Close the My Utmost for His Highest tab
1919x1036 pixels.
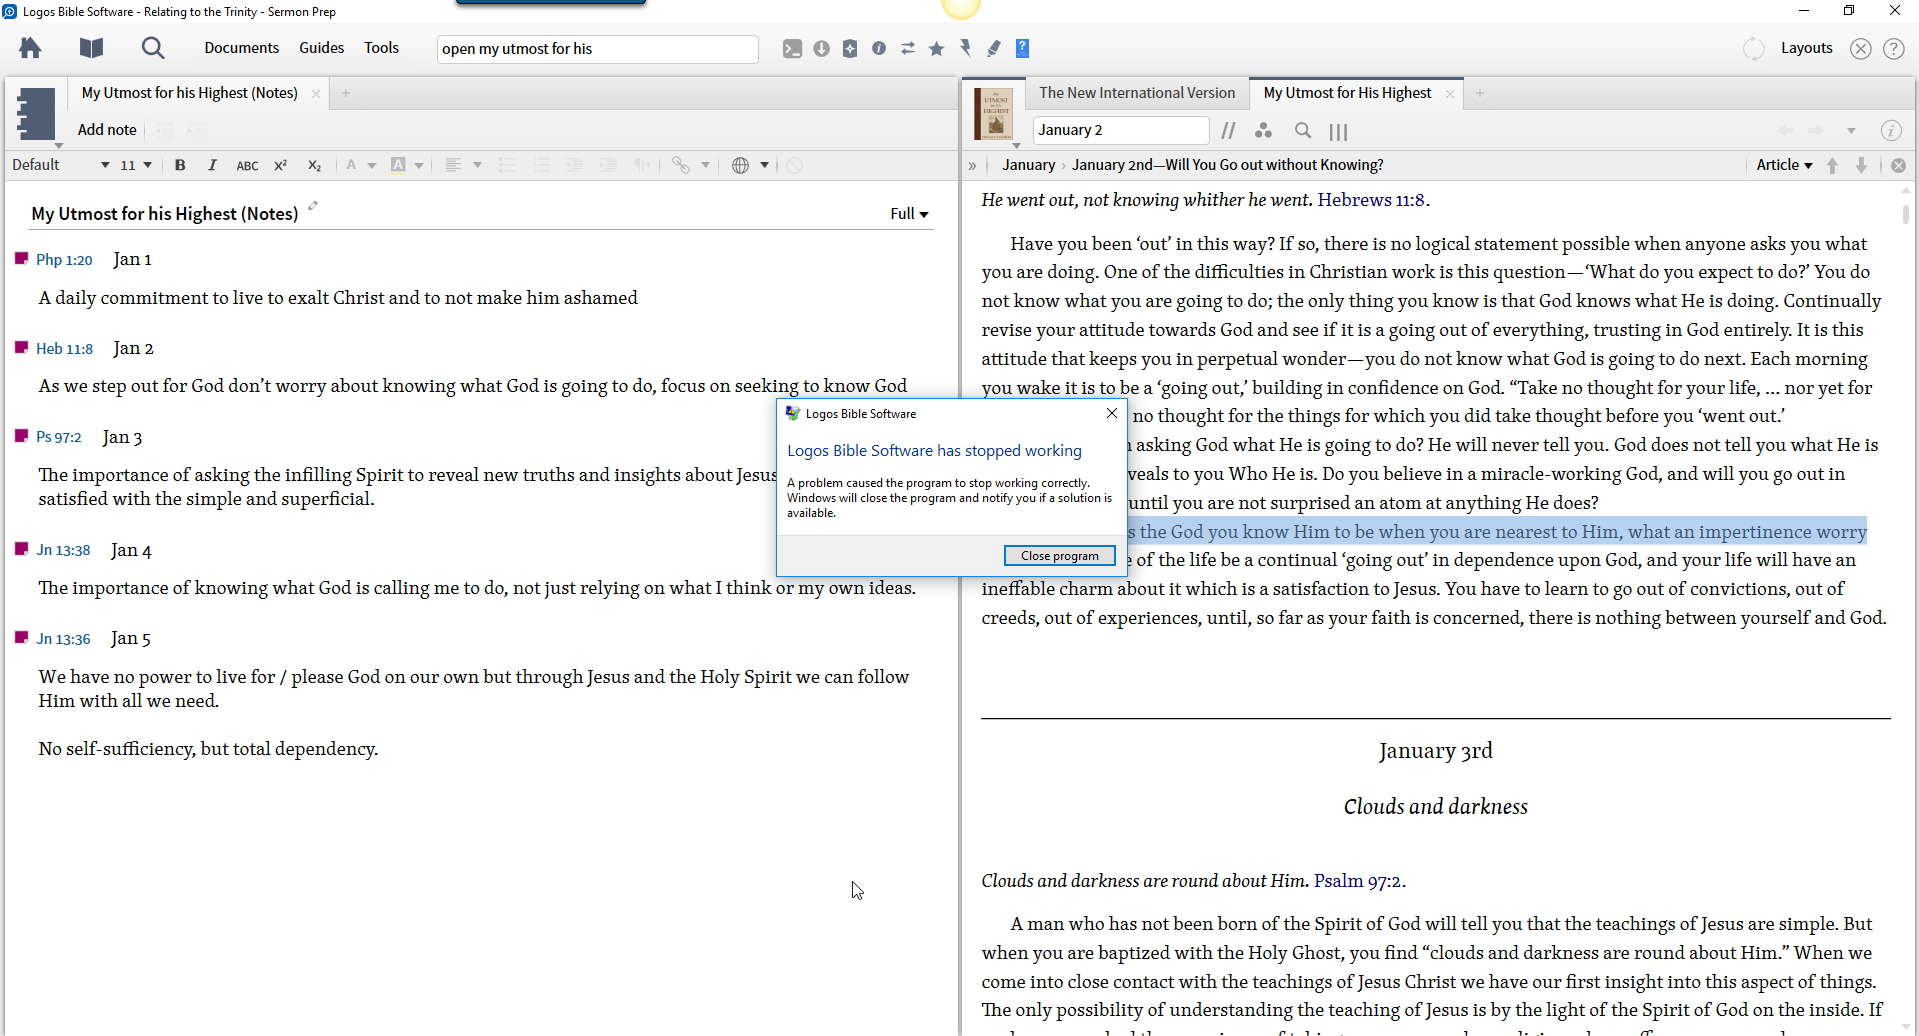tap(1450, 94)
